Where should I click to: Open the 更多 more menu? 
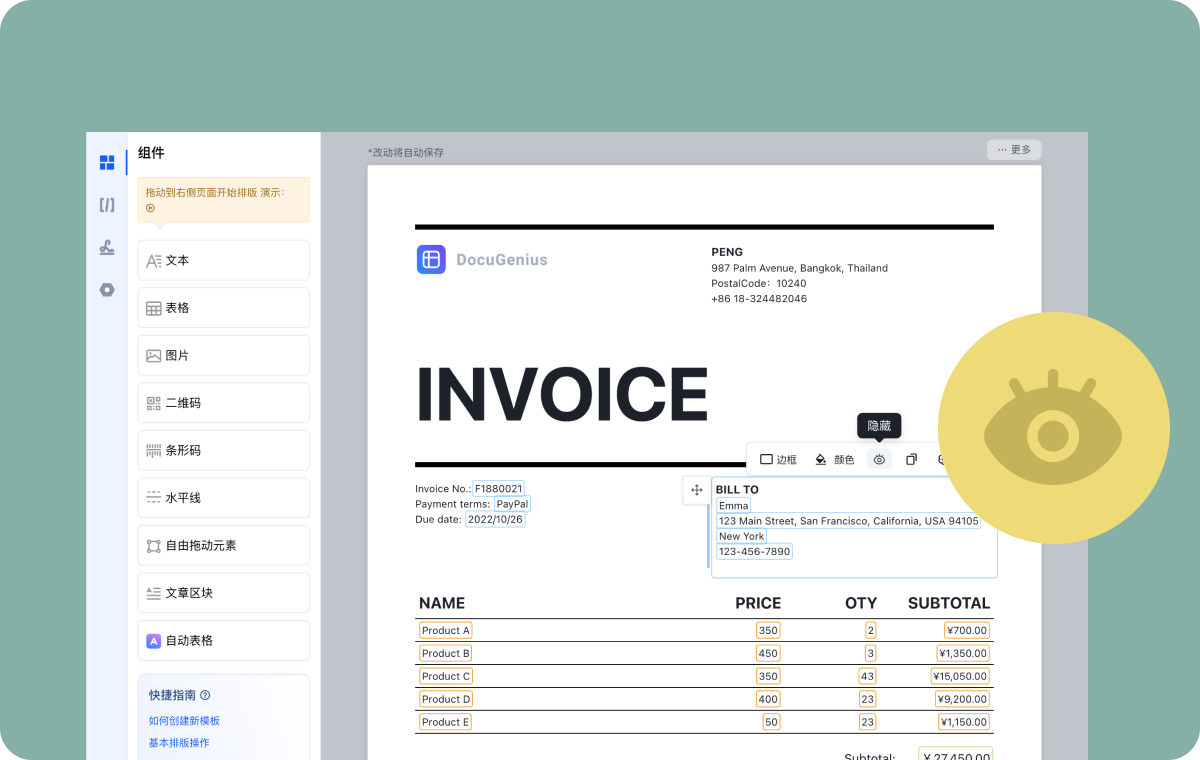(1014, 150)
